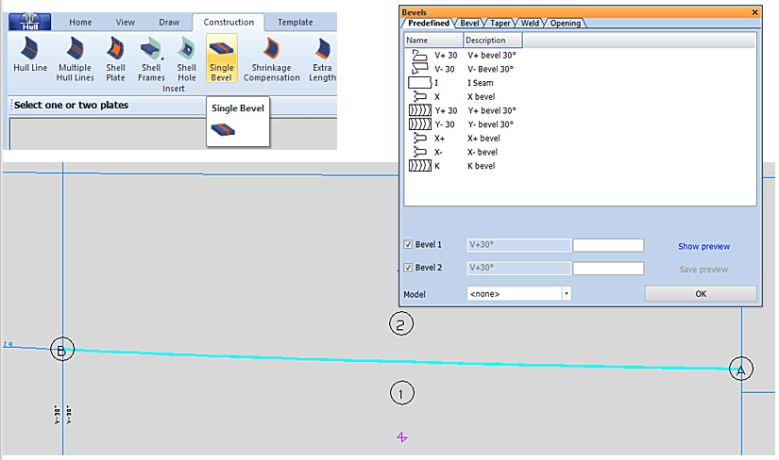Image resolution: width=779 pixels, height=460 pixels.
Task: Click the Extra Length tool
Action: click(x=322, y=58)
